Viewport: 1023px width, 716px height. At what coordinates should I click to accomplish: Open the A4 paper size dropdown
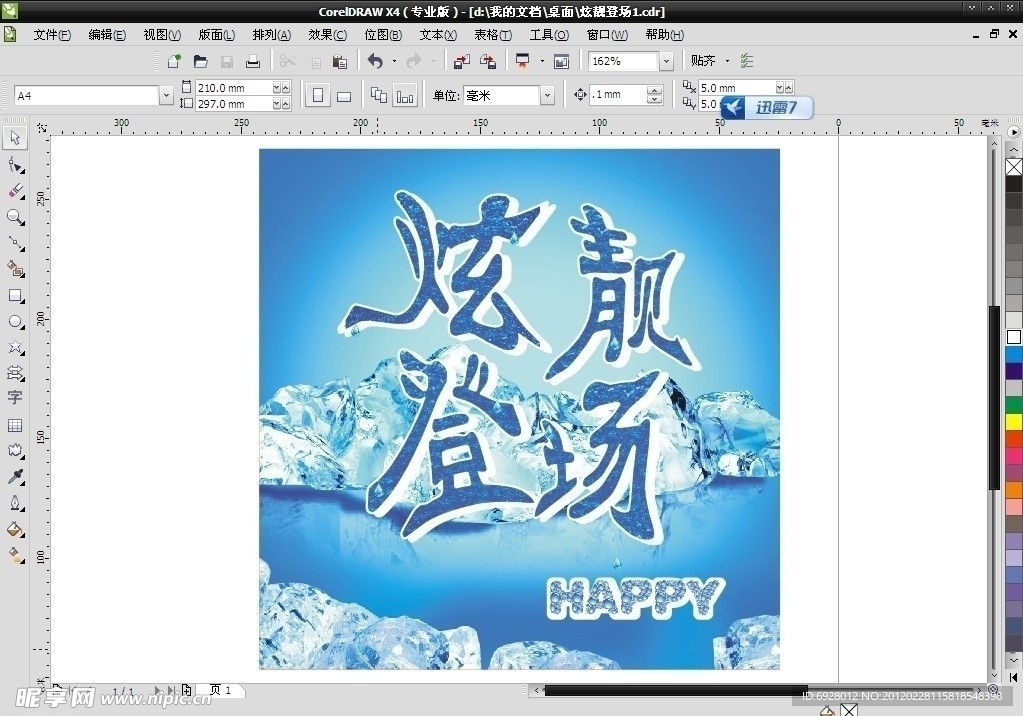point(166,95)
